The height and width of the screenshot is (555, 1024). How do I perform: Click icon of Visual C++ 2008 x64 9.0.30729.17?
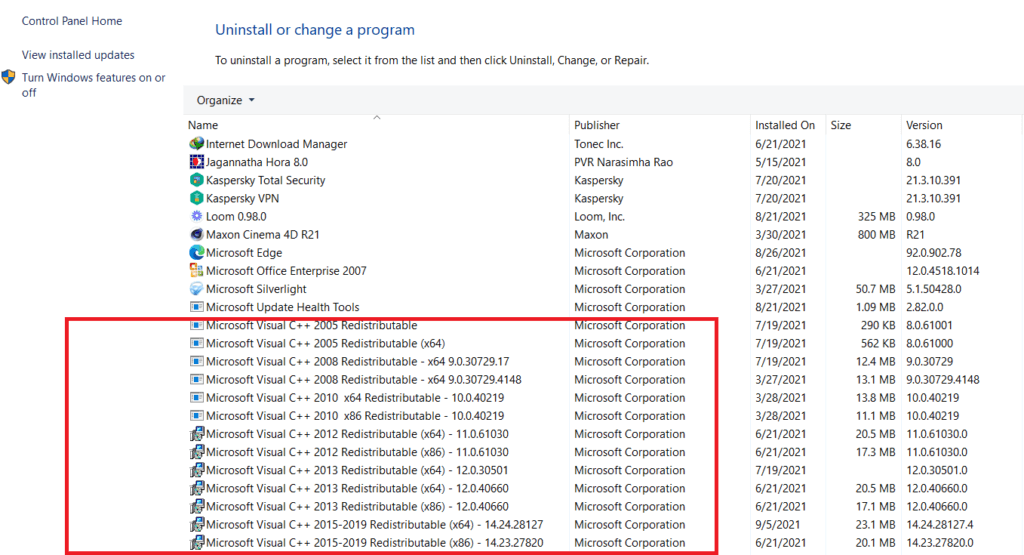coord(197,361)
